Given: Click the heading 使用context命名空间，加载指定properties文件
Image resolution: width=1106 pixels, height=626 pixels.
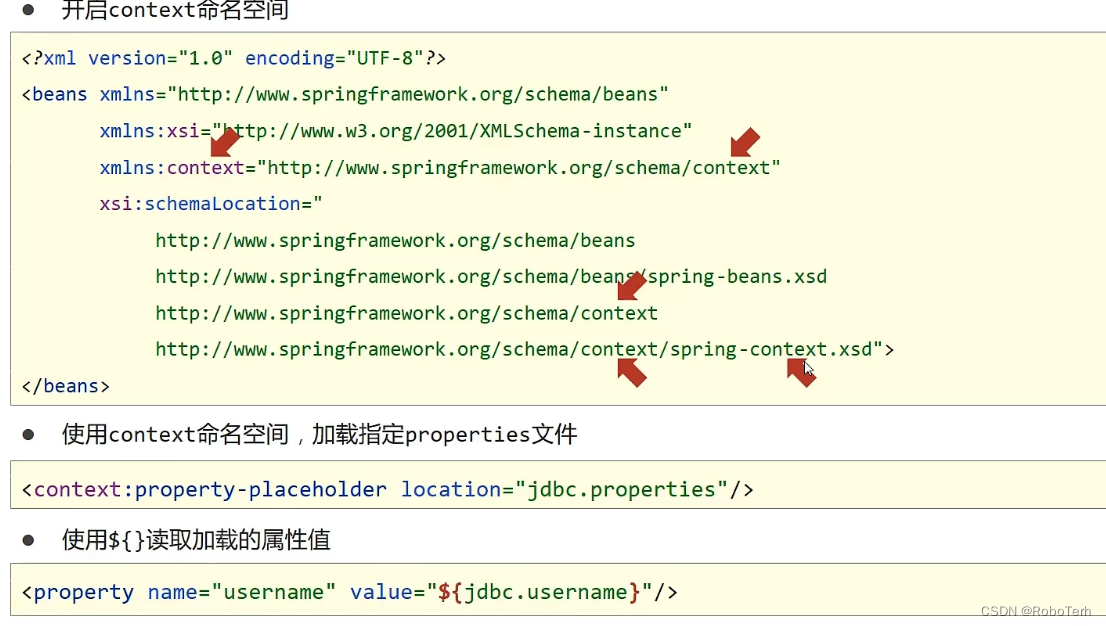Looking at the screenshot, I should coord(320,434).
